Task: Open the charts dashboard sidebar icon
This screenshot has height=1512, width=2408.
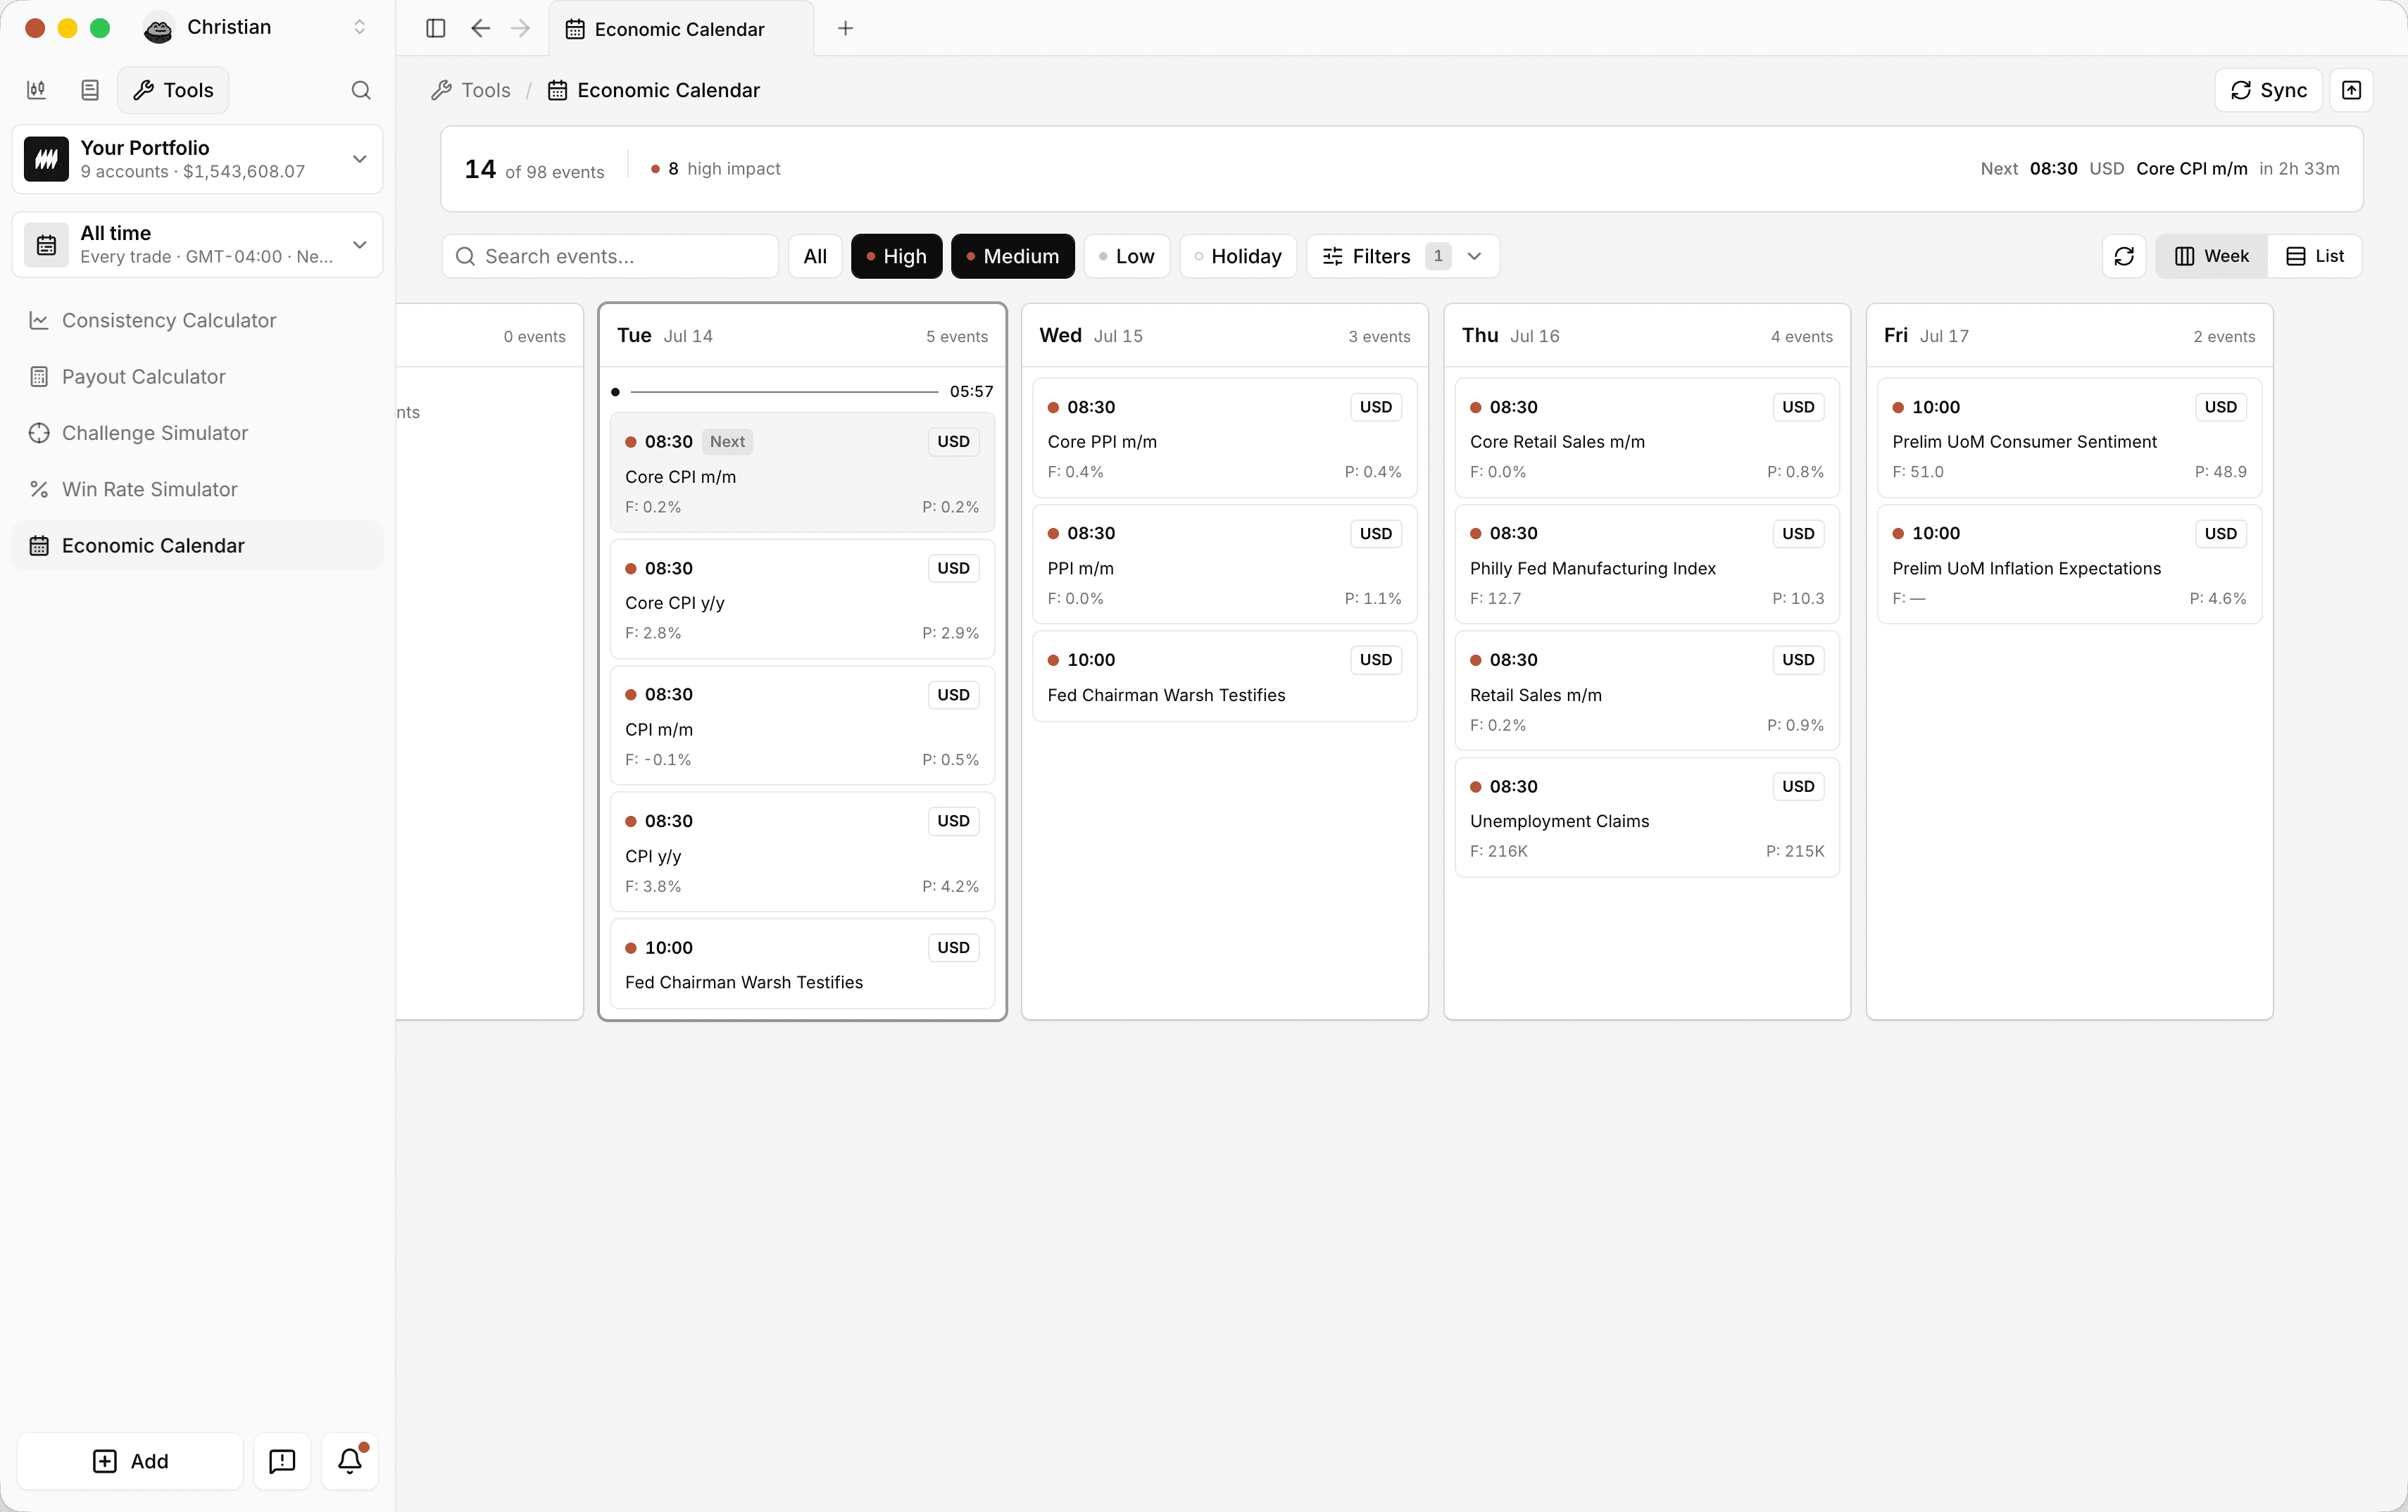Action: (36, 90)
